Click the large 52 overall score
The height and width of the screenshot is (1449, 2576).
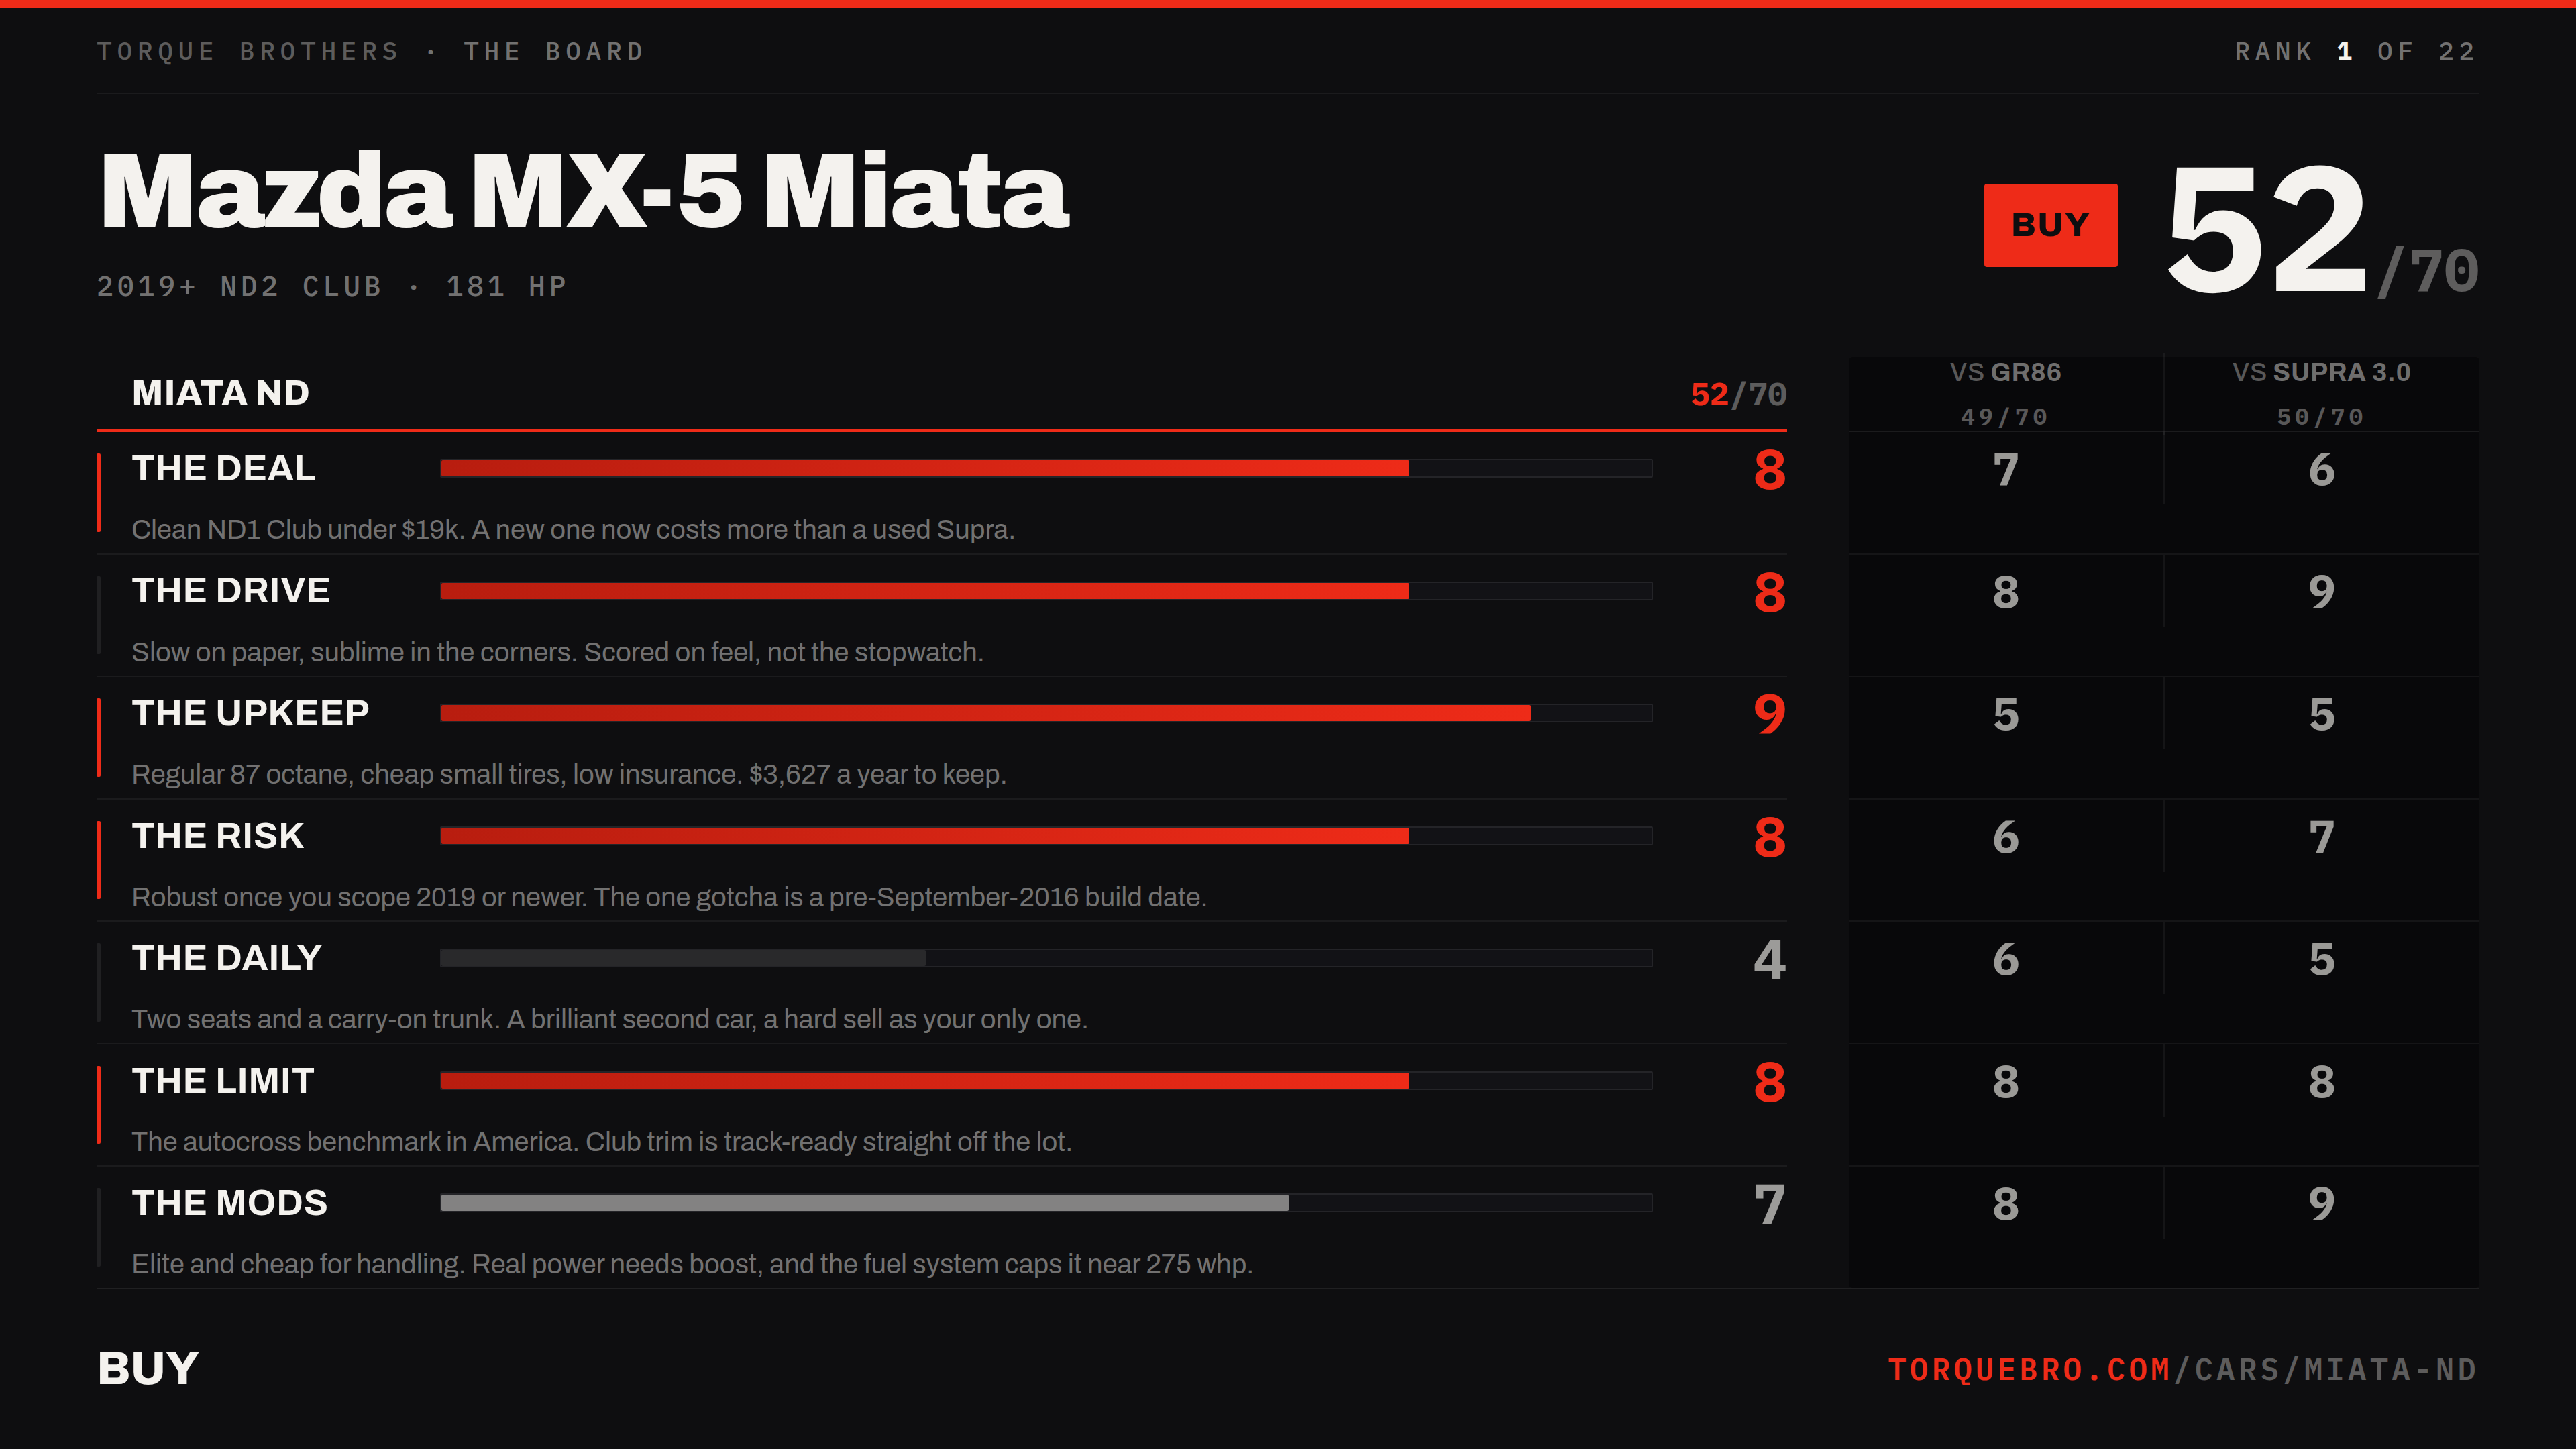[x=2266, y=230]
